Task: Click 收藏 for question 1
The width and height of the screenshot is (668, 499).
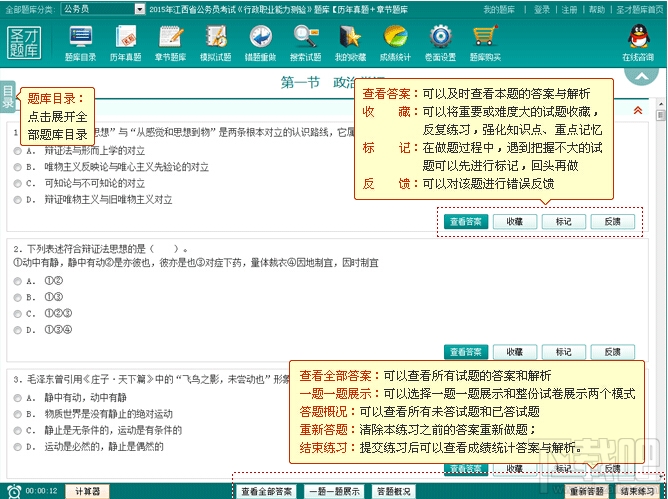Action: coord(515,222)
